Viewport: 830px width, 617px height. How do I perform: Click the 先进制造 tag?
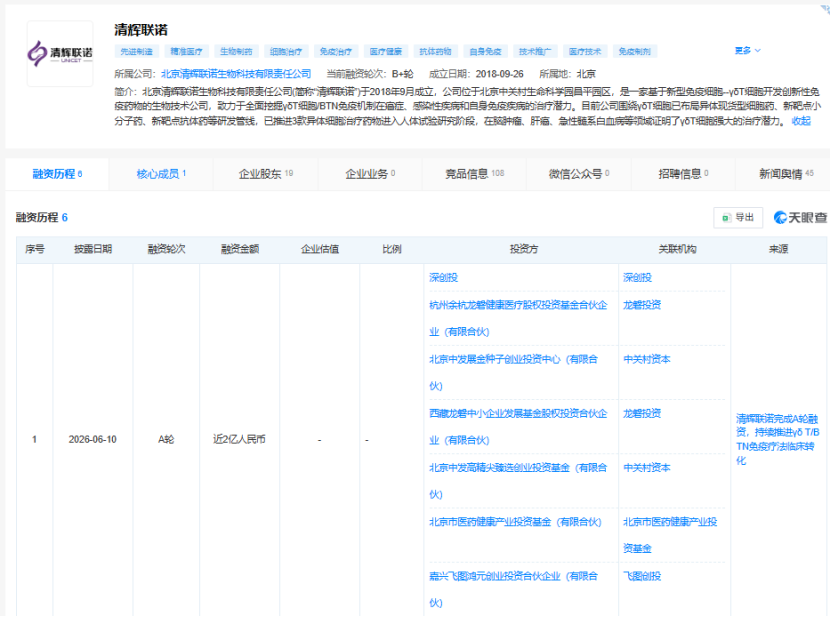coord(137,51)
